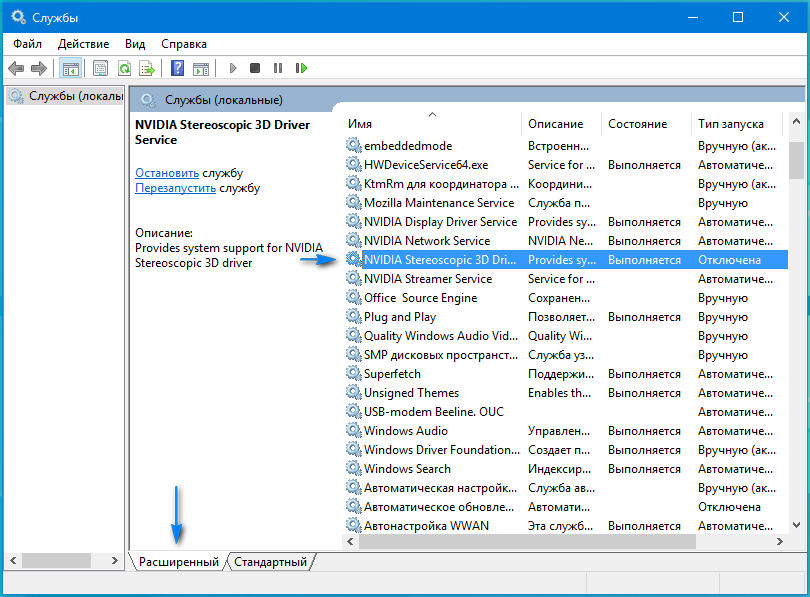The image size is (810, 597).
Task: Open the Справка menu
Action: click(x=184, y=44)
